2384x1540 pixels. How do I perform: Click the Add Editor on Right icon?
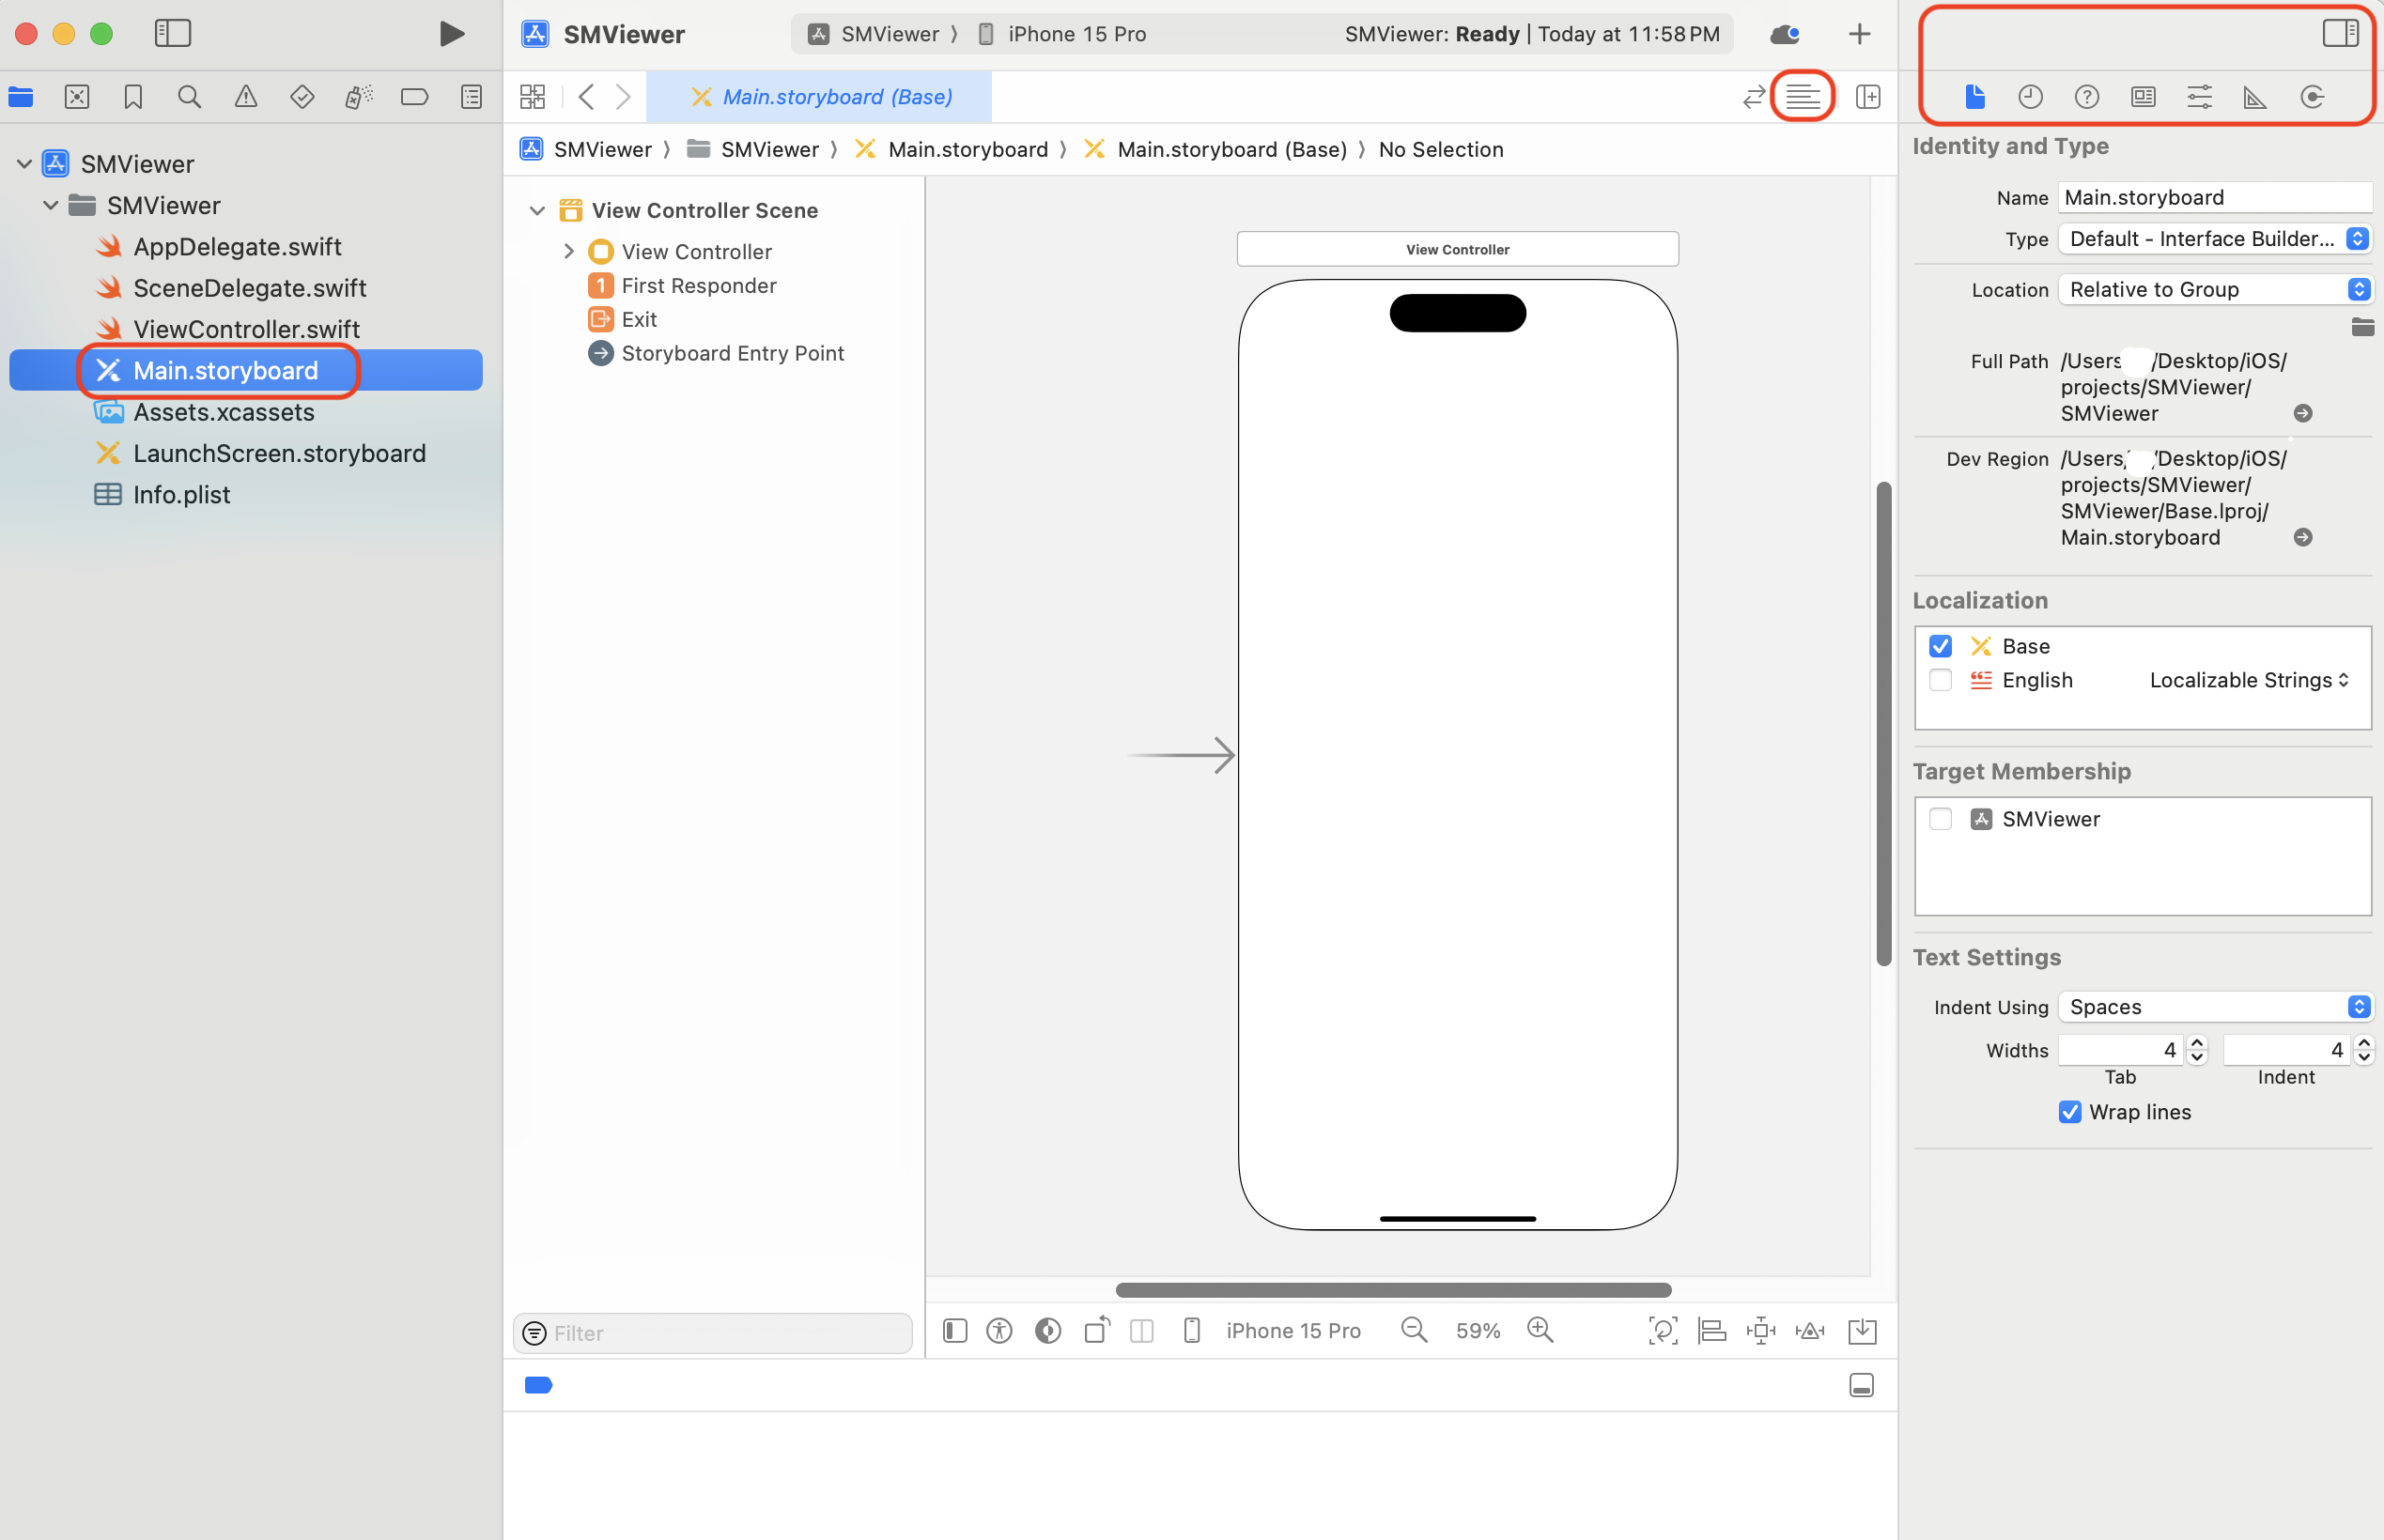[1867, 97]
